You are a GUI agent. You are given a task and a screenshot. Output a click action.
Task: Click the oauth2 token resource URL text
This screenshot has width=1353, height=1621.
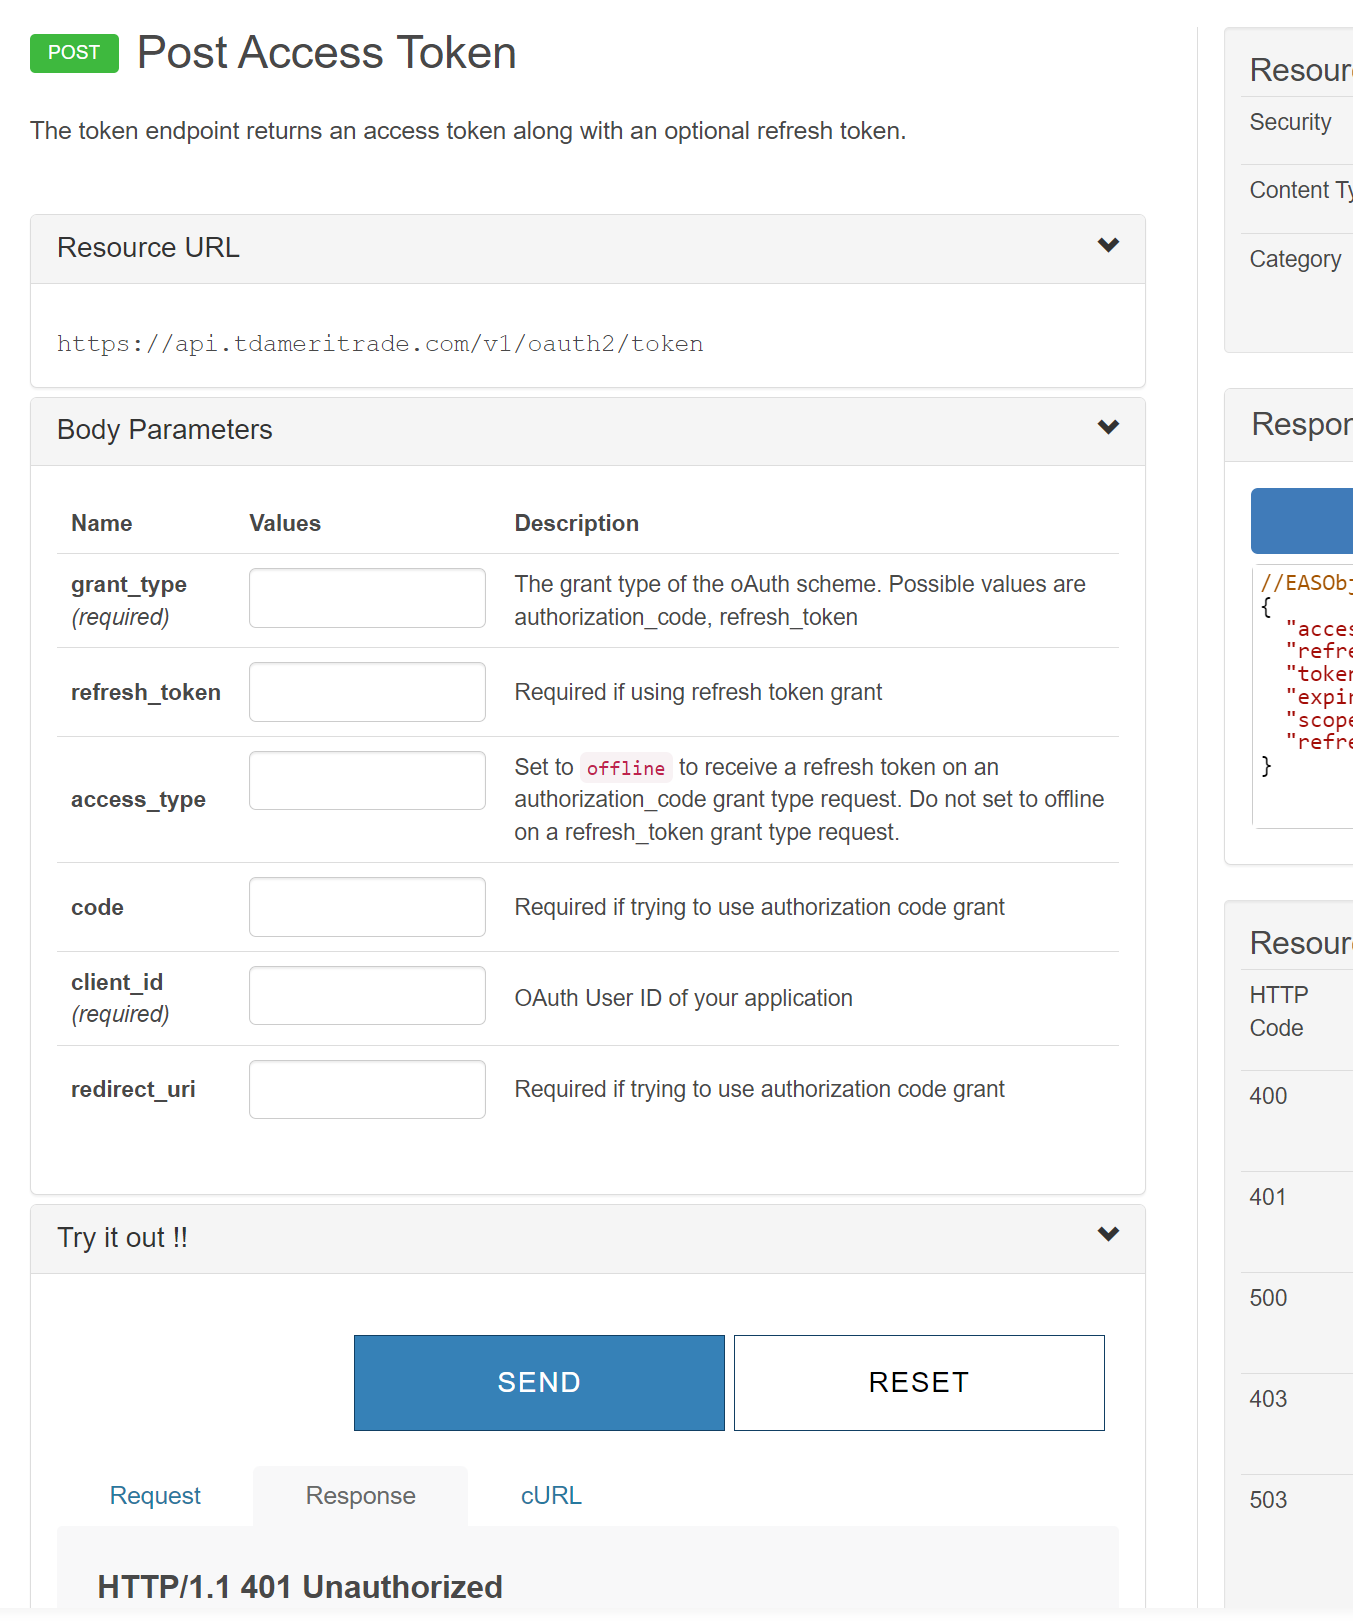point(380,344)
